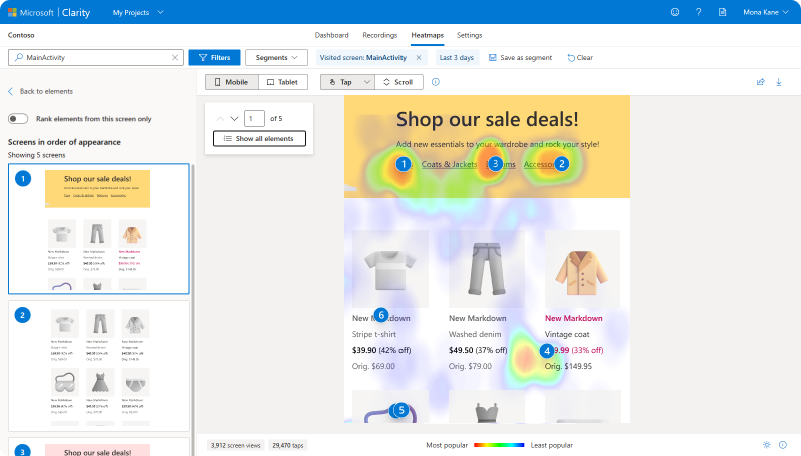Go to the previous element using up arrow
801x456 pixels.
click(221, 118)
